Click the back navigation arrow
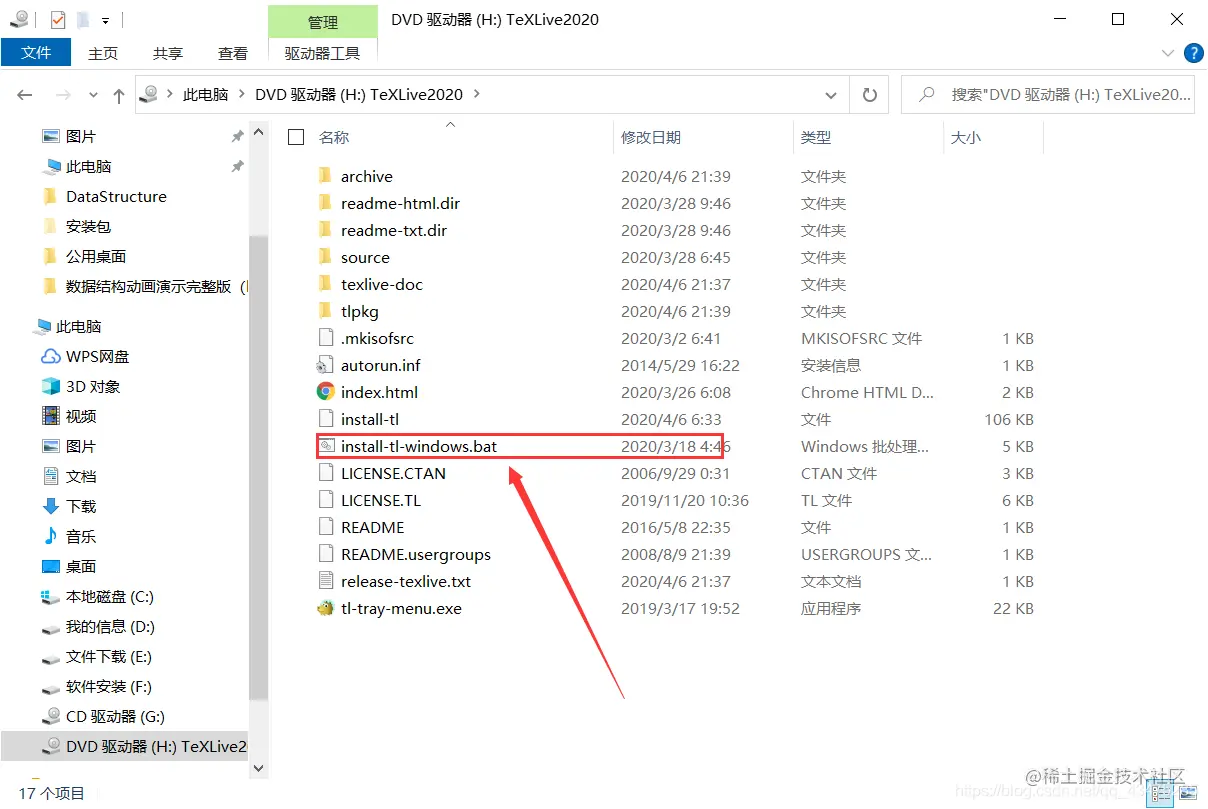The image size is (1208, 809). [25, 95]
